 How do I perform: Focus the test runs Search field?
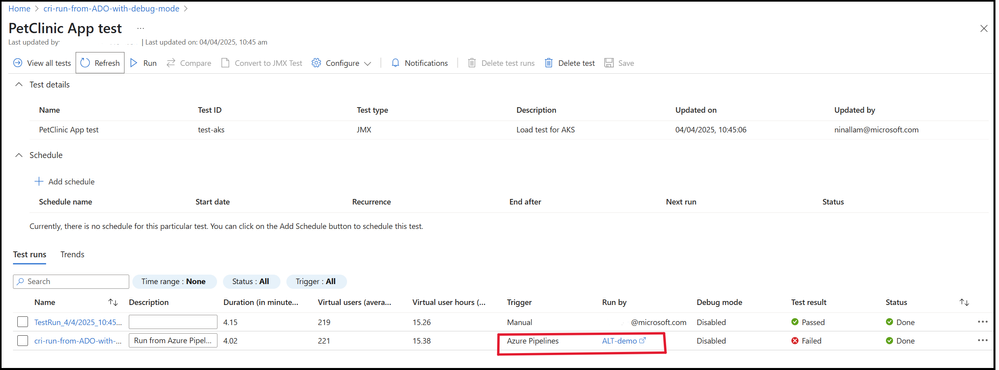(71, 281)
